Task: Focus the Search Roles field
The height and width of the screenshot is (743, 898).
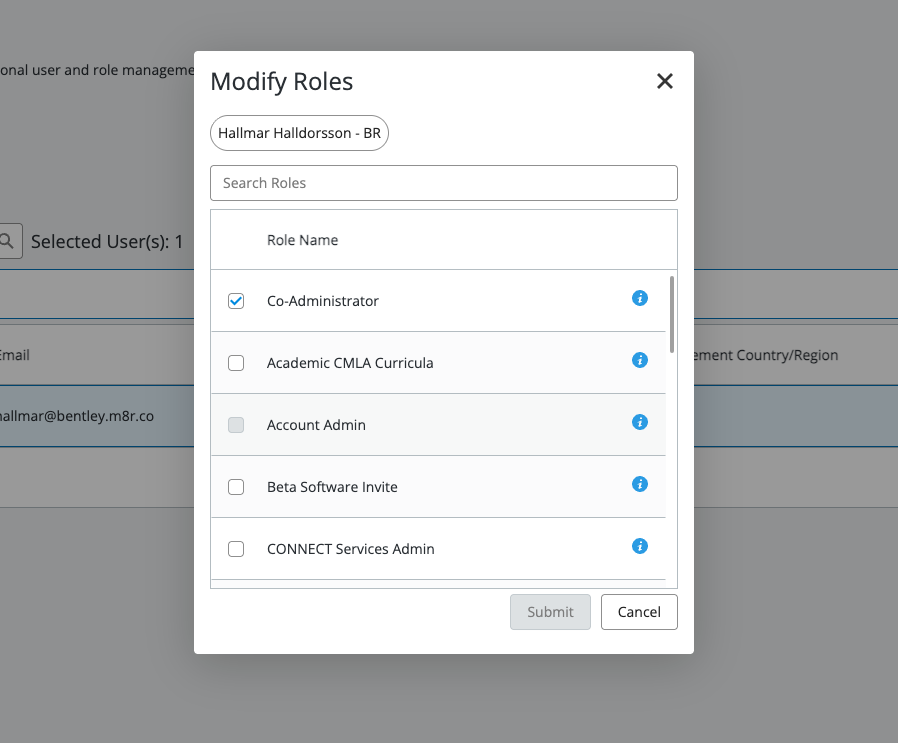Action: point(443,183)
